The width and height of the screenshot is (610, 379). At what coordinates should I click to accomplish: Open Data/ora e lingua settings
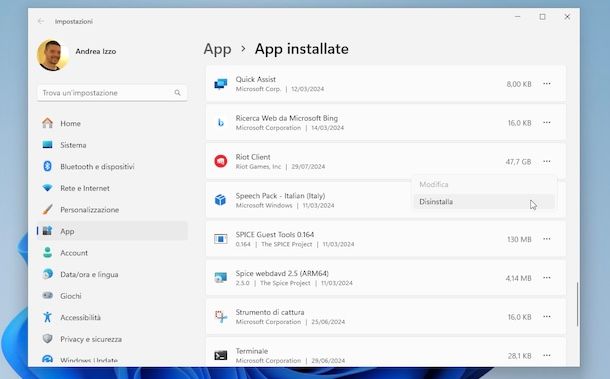tap(112, 274)
